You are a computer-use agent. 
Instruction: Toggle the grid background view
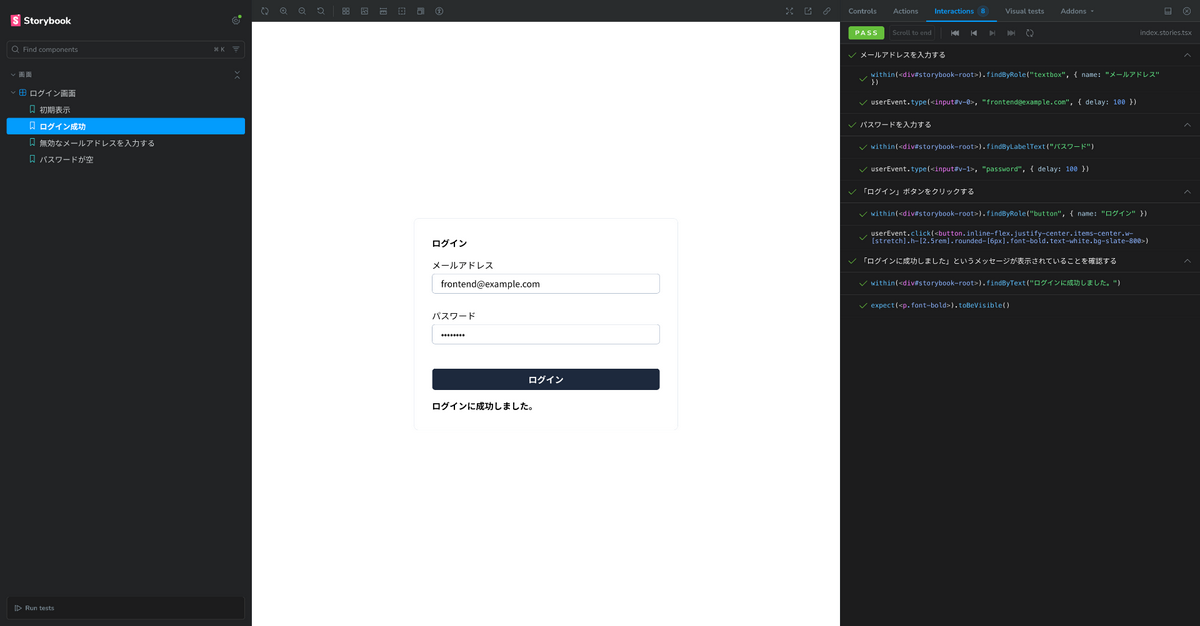pyautogui.click(x=346, y=11)
